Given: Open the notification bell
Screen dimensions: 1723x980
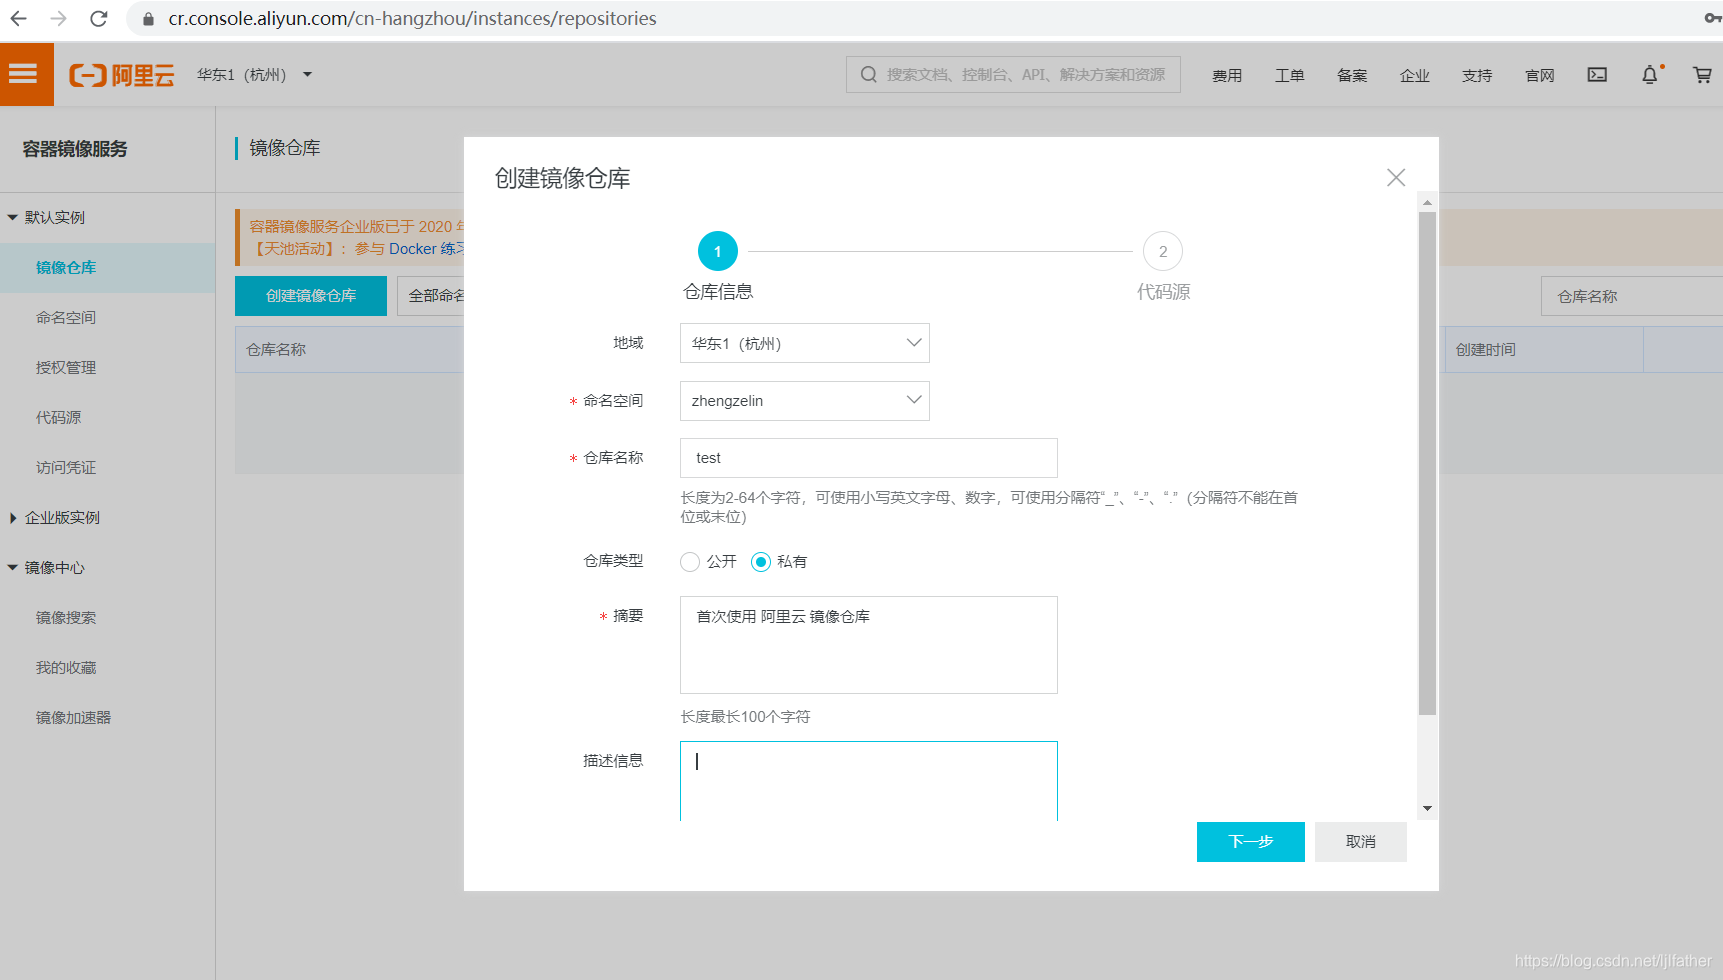Looking at the screenshot, I should [x=1650, y=75].
